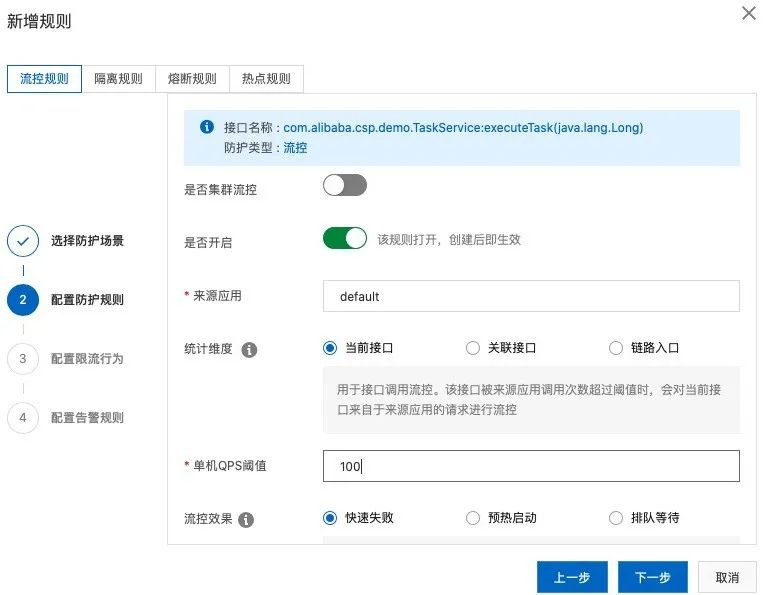Click step 2 circle 配置防护规则
This screenshot has width=770, height=595.
(23, 300)
